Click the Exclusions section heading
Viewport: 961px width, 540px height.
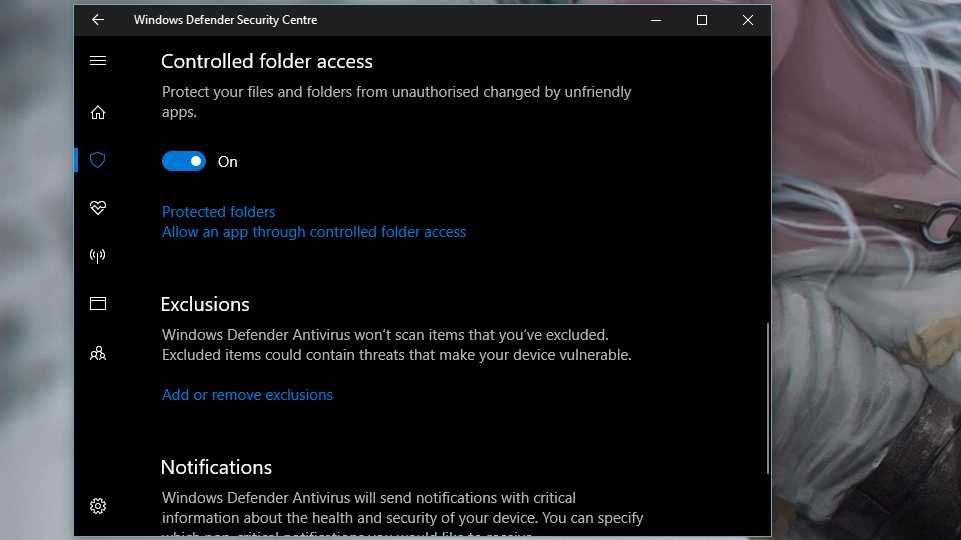[205, 304]
